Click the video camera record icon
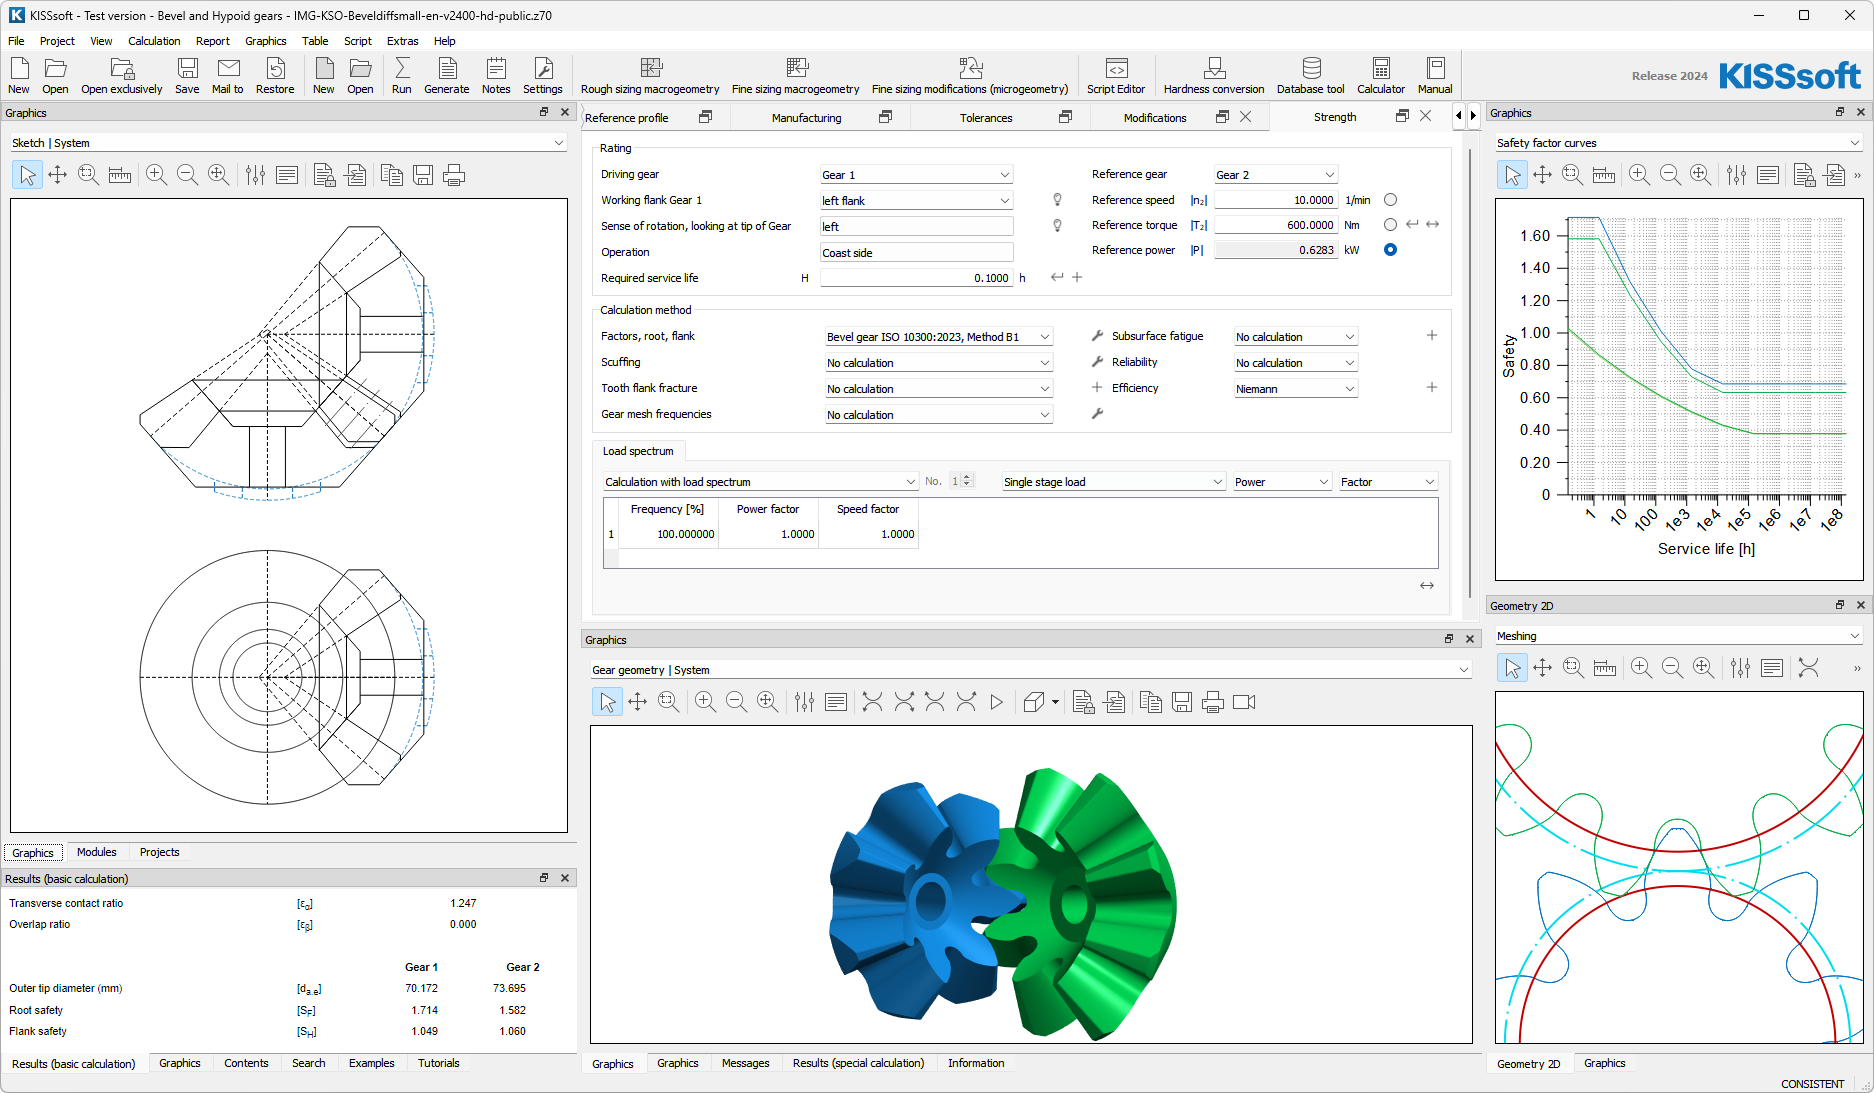1874x1093 pixels. tap(1244, 702)
